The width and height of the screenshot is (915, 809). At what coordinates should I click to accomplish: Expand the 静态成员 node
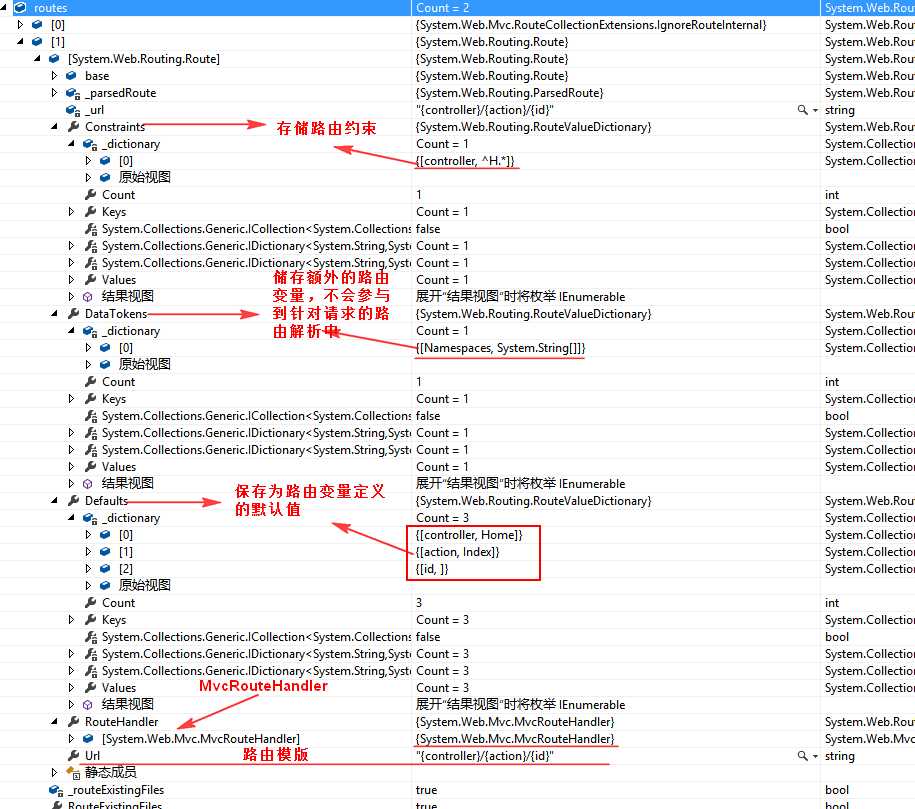coord(54,772)
